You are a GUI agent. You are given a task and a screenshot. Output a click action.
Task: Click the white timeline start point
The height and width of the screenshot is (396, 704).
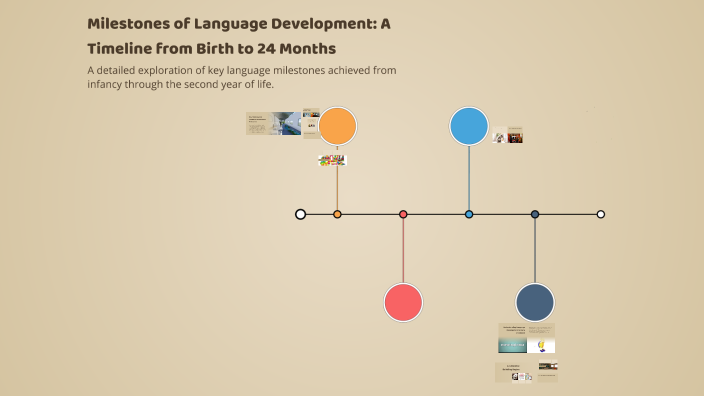pyautogui.click(x=300, y=214)
